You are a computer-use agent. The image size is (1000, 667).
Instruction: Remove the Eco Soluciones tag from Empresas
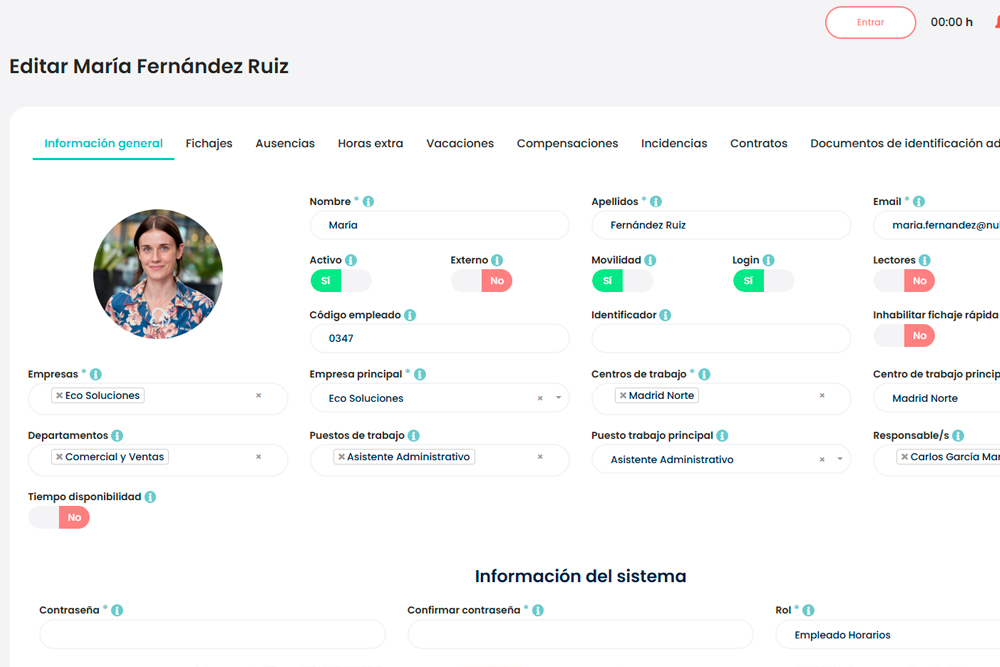click(60, 396)
